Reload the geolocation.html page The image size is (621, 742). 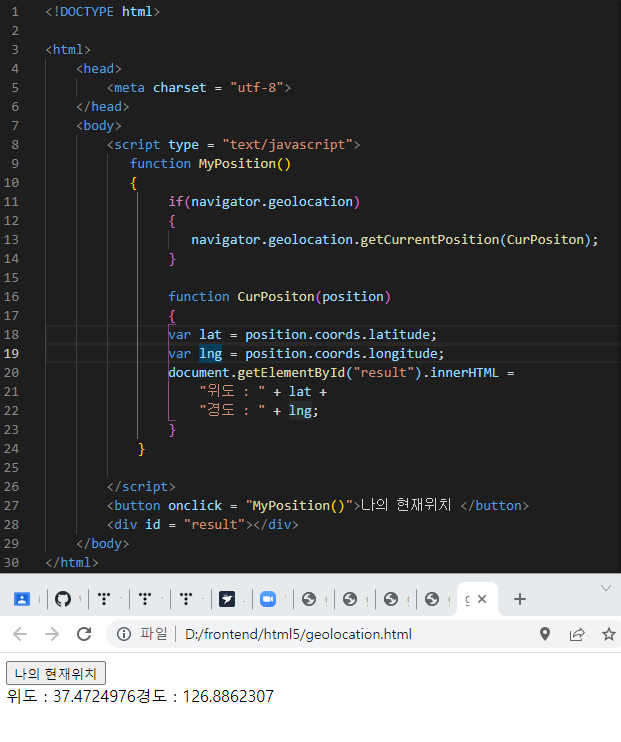[84, 634]
